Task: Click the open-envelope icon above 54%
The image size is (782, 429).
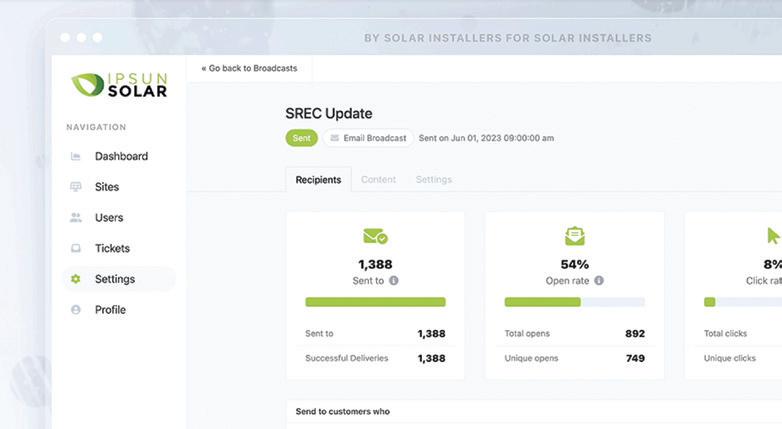Action: pyautogui.click(x=575, y=237)
